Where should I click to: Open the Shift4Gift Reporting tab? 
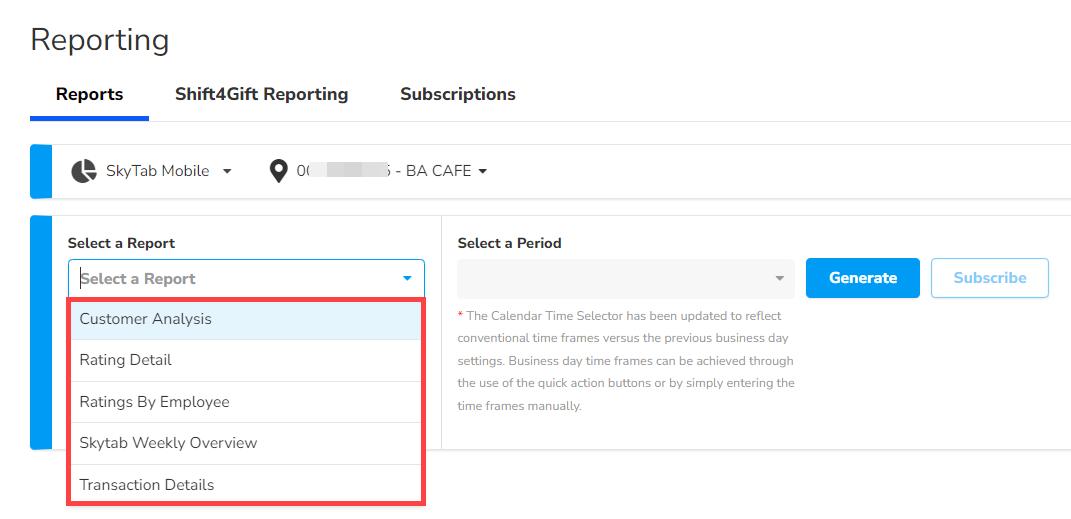click(261, 95)
